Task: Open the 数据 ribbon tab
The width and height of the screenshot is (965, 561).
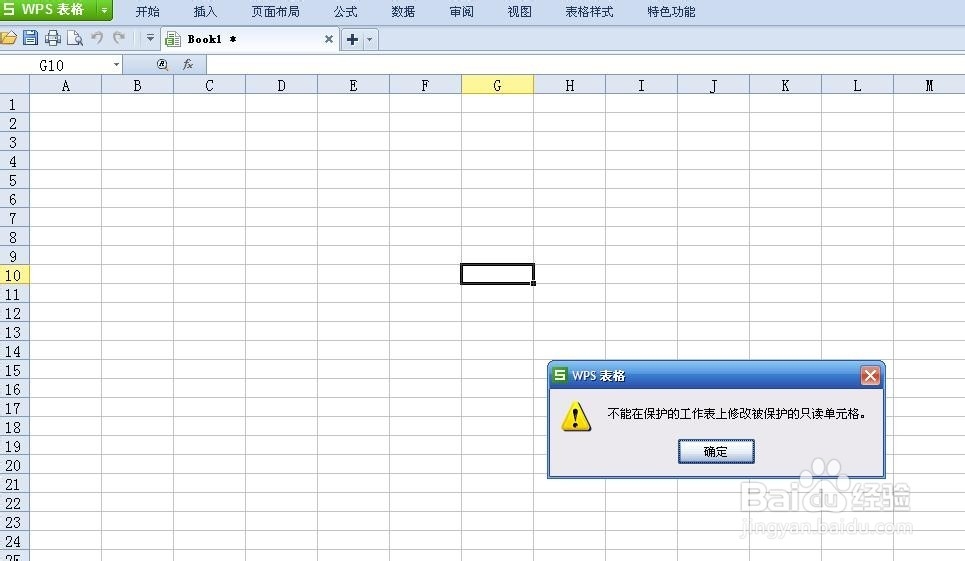Action: 404,12
